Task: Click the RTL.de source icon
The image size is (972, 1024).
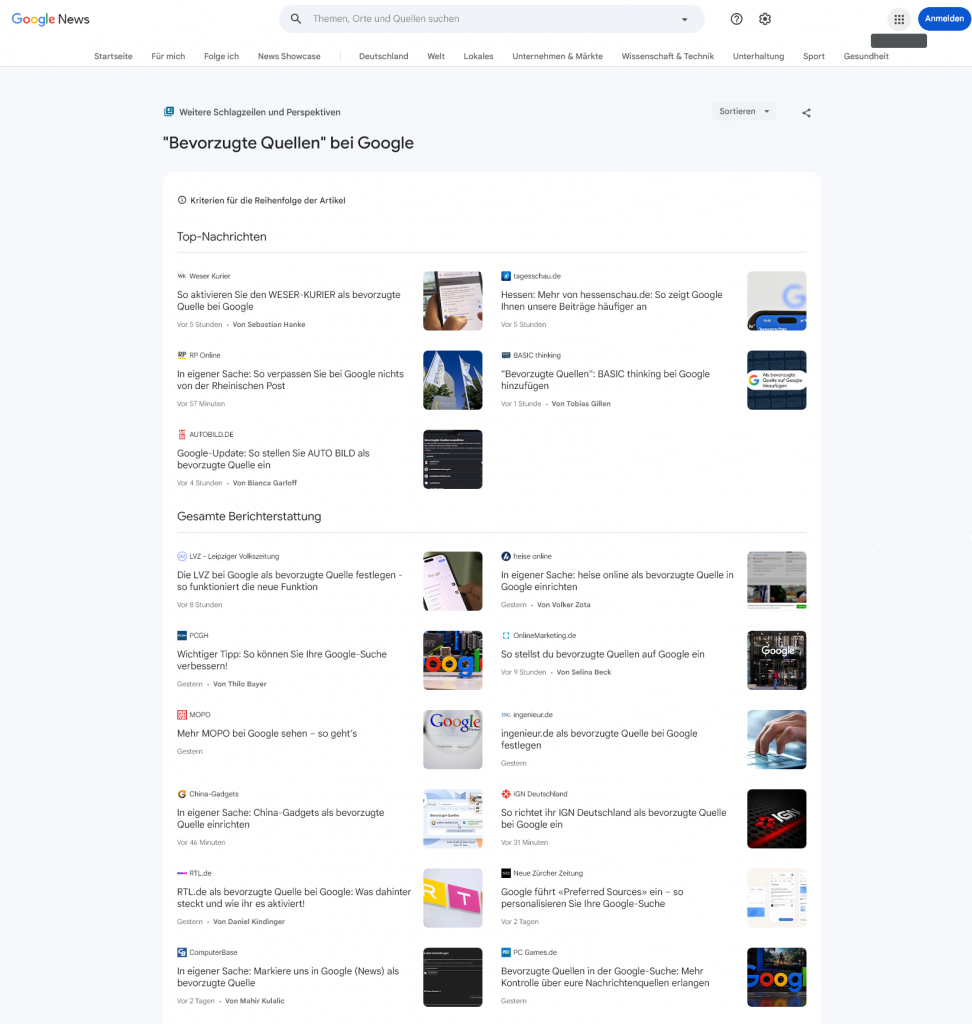Action: coord(182,873)
